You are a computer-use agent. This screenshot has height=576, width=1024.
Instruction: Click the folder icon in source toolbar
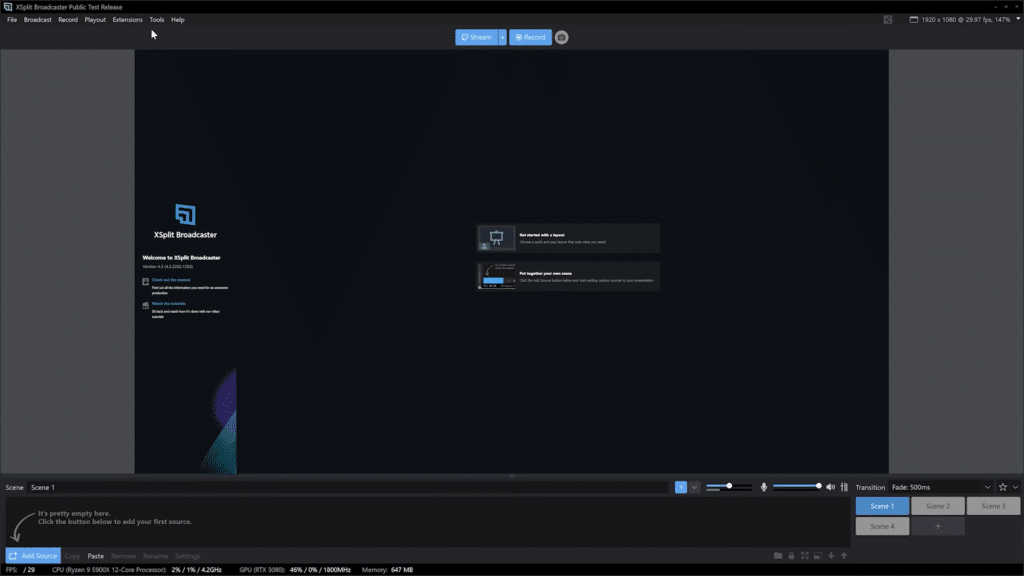click(x=778, y=556)
